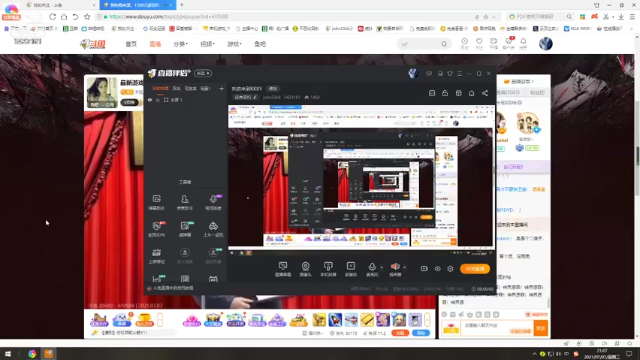640x360 pixels.
Task: Click the microphone icon in bottom toolbar
Action: point(372,269)
